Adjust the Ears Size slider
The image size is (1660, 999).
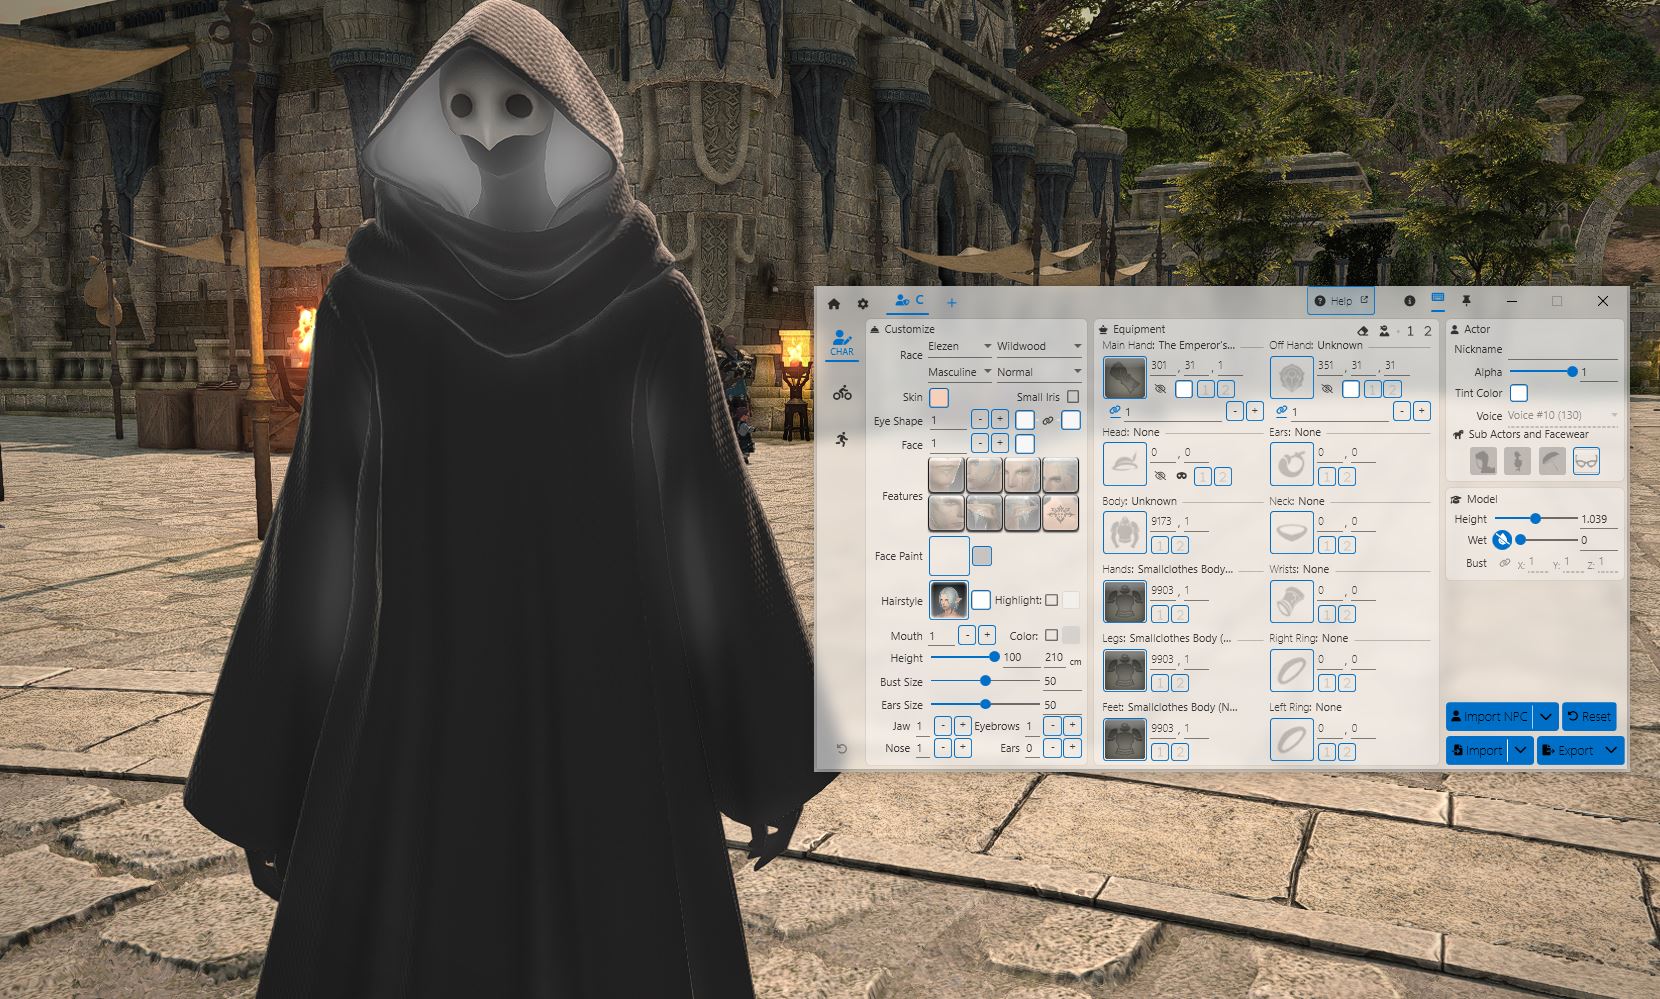984,705
